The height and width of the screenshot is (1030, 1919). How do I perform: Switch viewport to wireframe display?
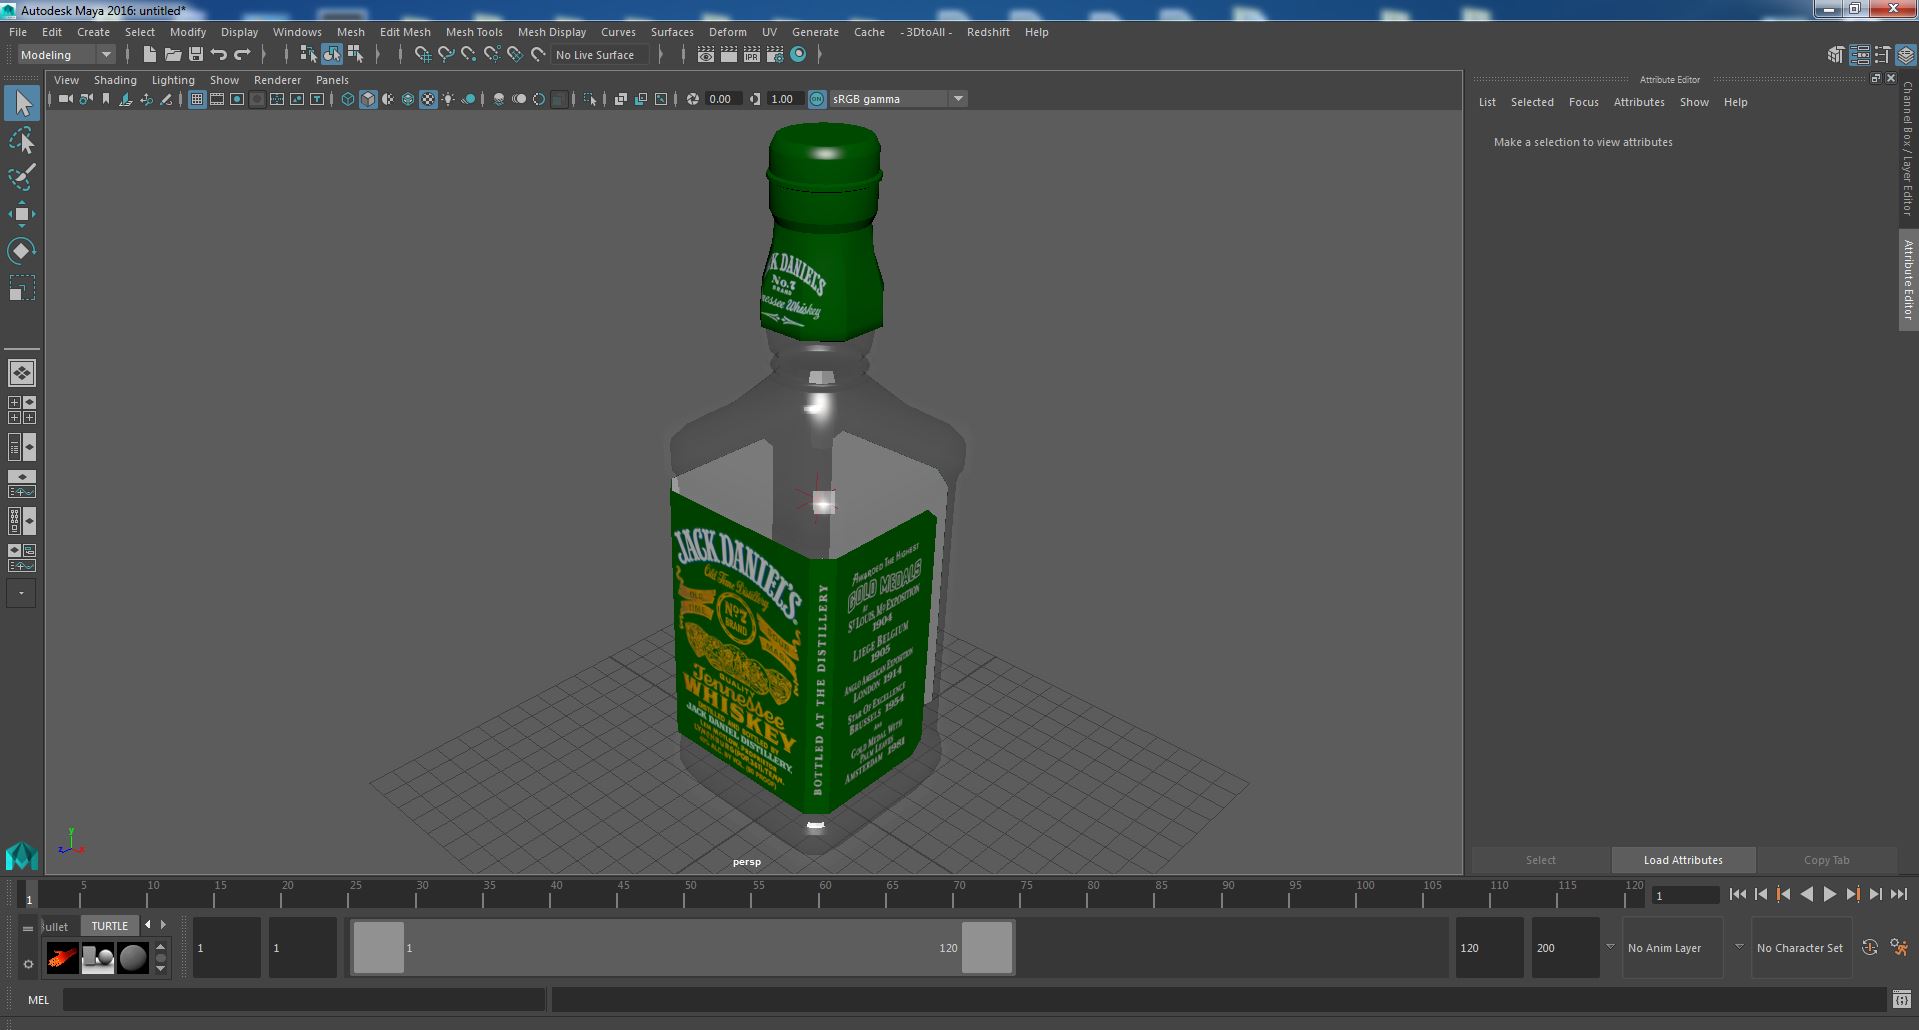click(x=348, y=99)
